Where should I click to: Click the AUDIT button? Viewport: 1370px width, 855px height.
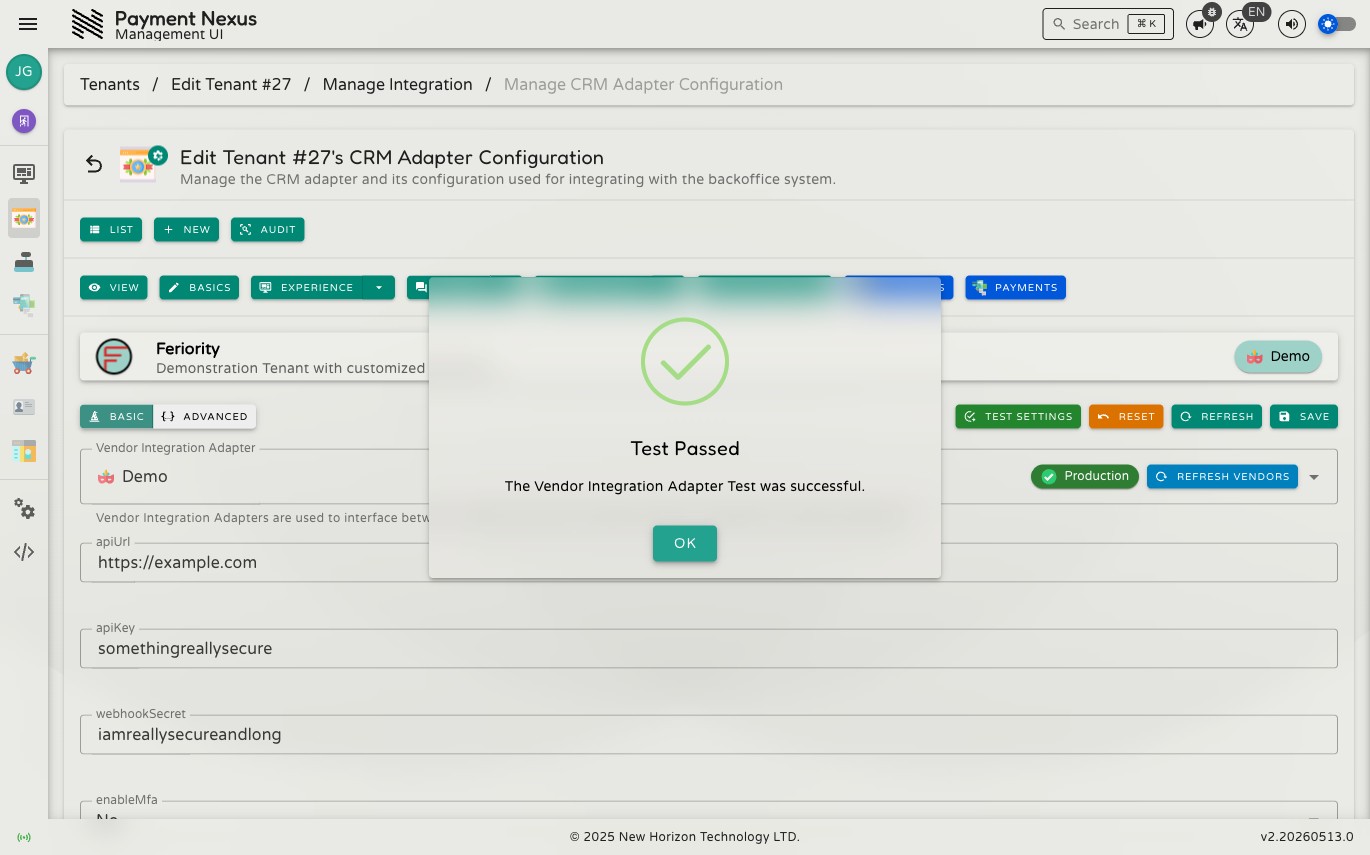[x=267, y=229]
